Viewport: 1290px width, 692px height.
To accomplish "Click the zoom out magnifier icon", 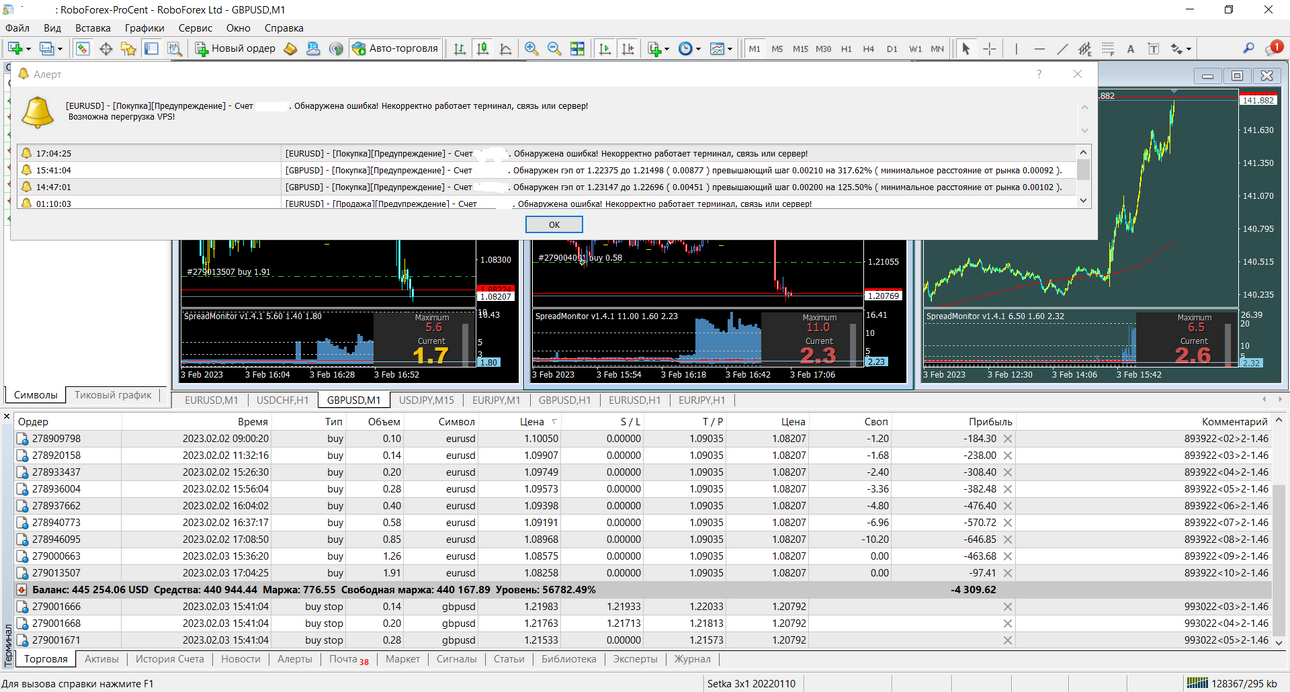I will click(x=554, y=48).
